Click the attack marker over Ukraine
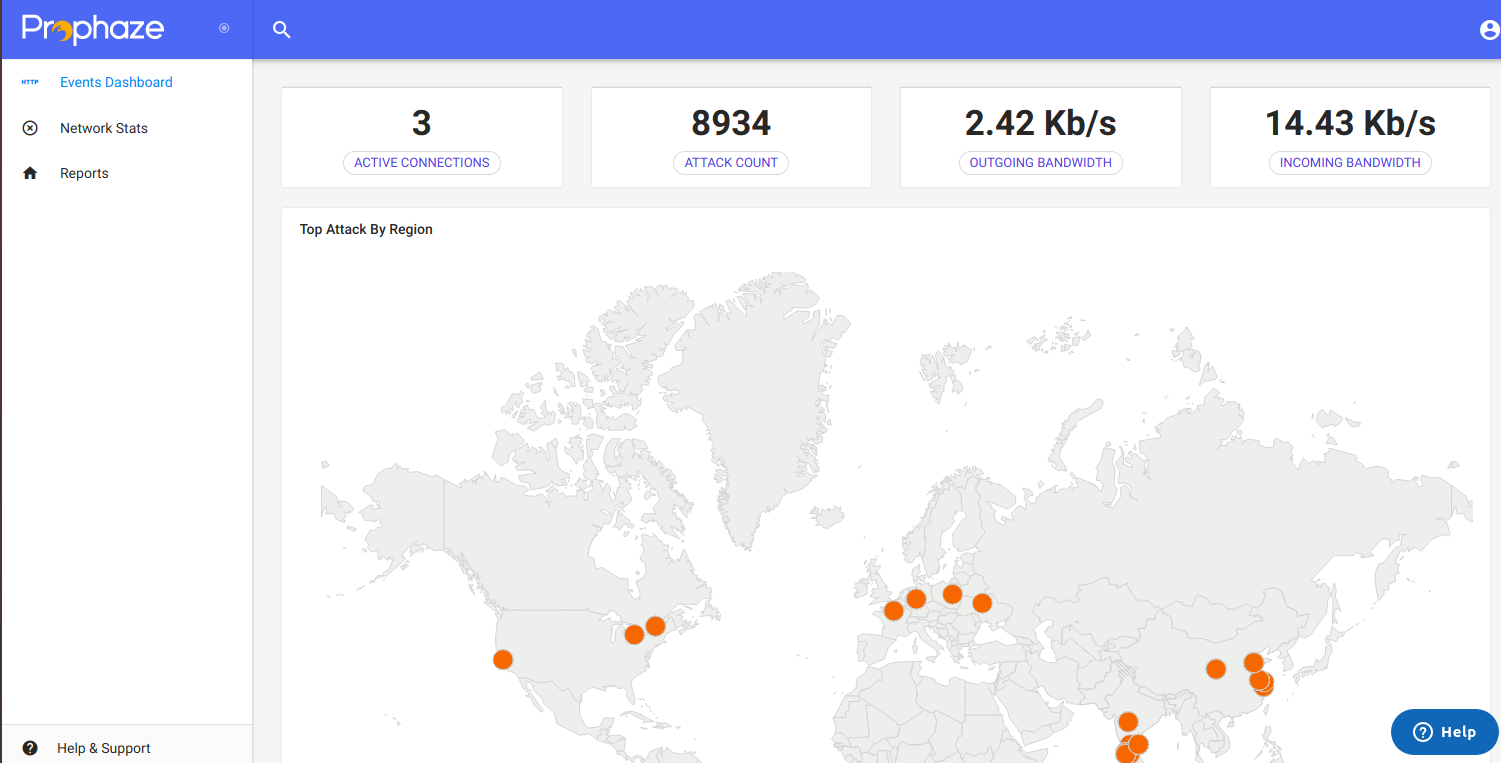Viewport: 1501px width, 763px height. tap(982, 603)
